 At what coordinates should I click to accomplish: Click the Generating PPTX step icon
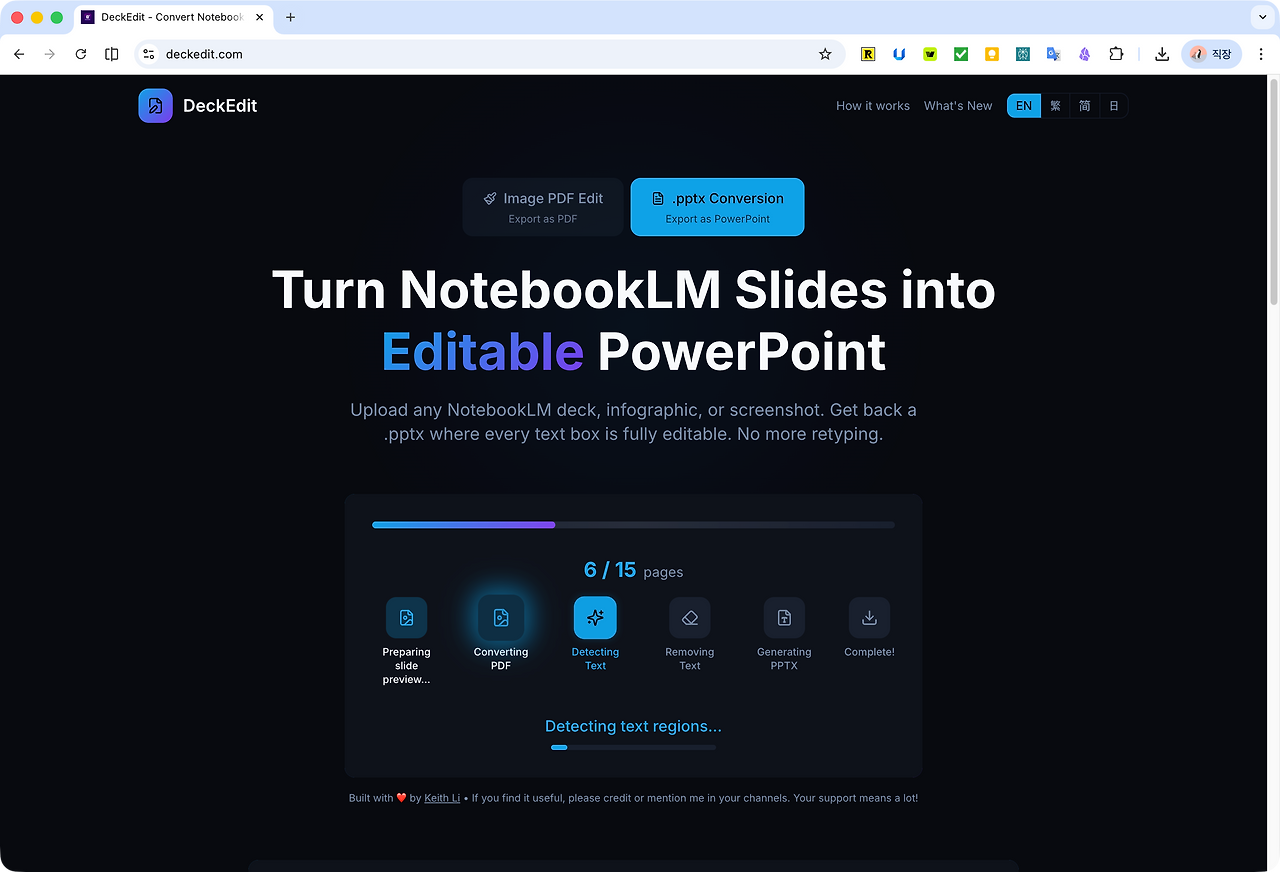784,618
